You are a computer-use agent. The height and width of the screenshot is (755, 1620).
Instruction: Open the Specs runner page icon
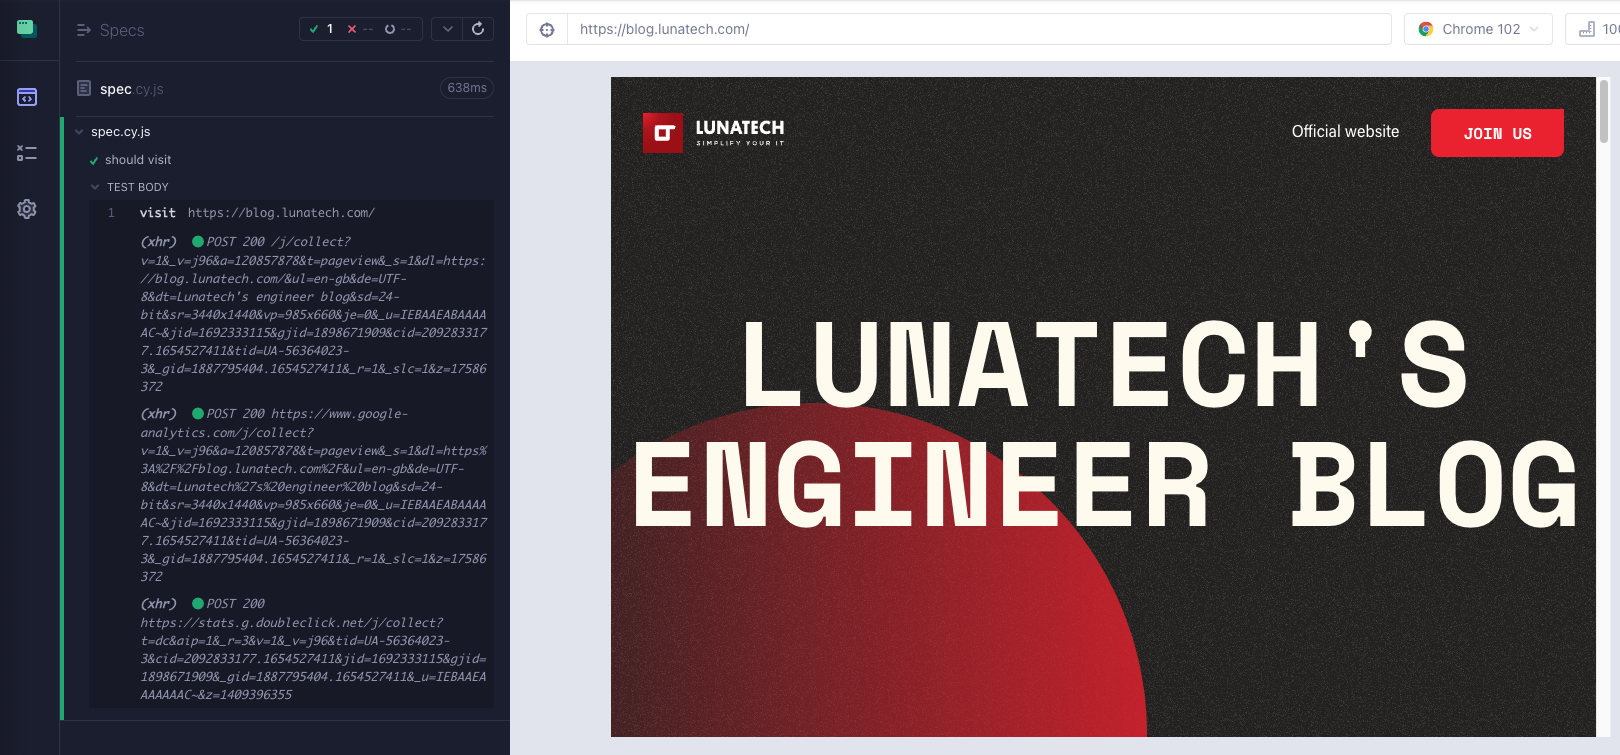27,97
